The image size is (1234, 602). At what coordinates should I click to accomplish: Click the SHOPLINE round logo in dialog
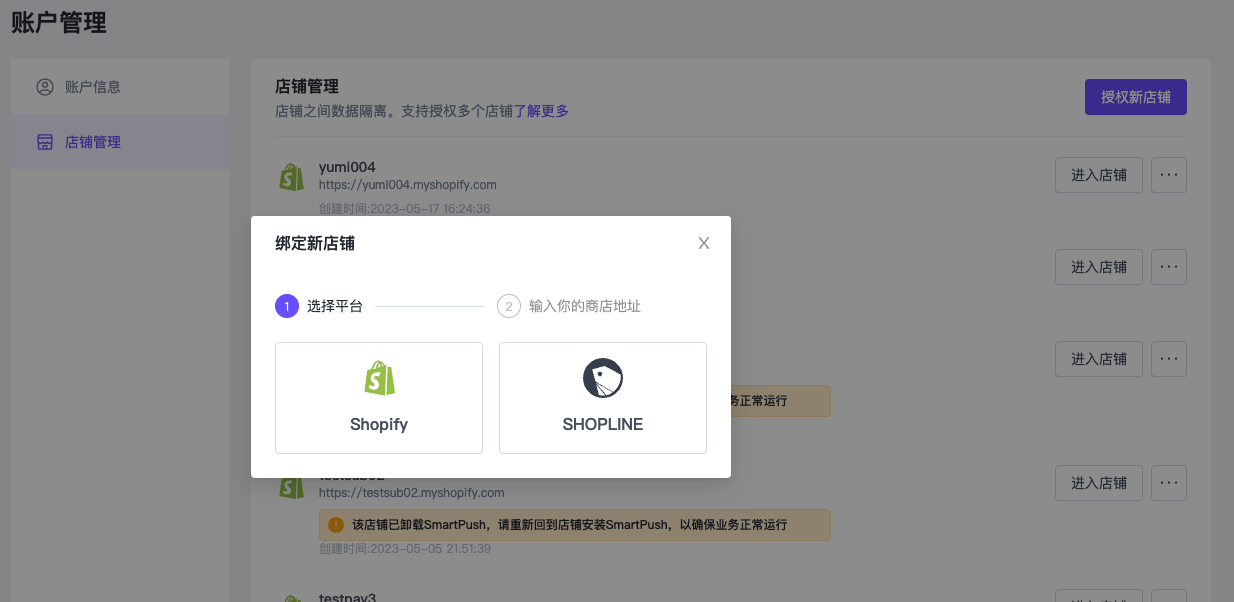click(602, 378)
